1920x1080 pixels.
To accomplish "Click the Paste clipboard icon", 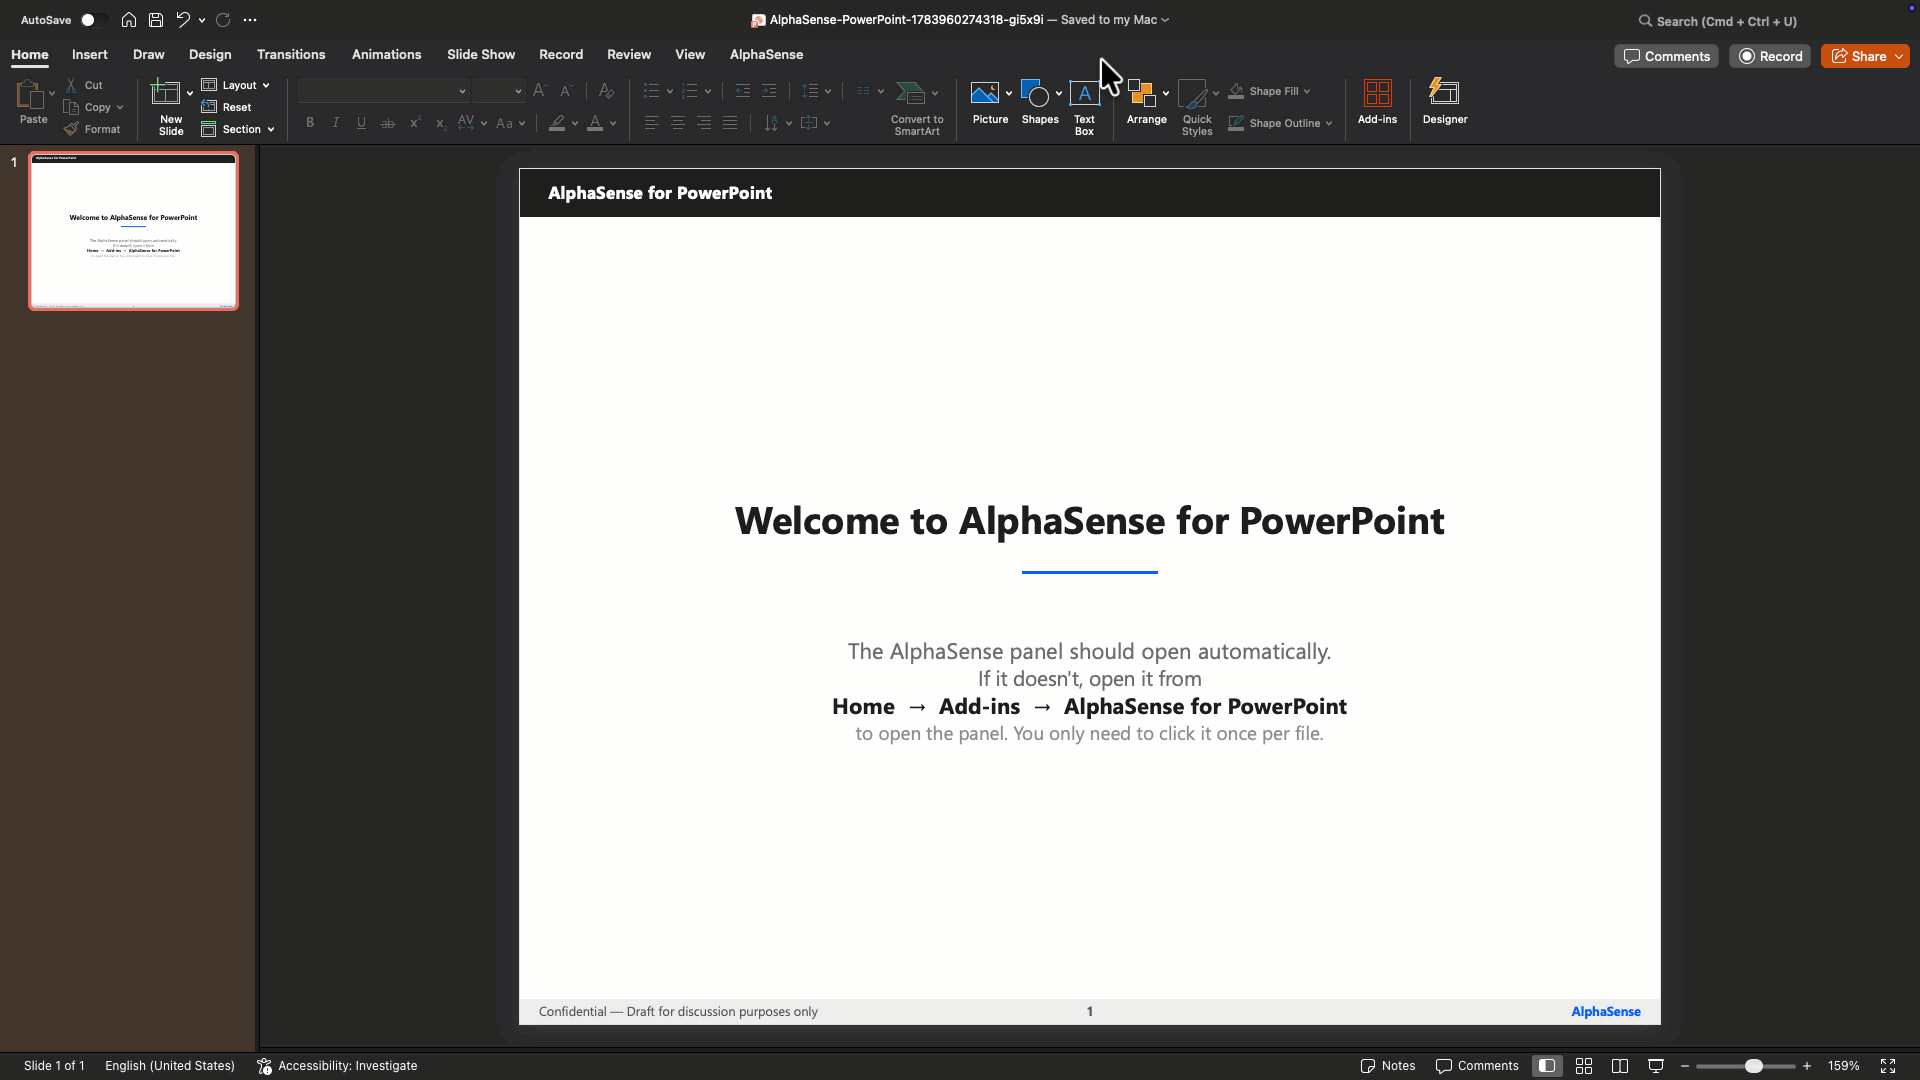I will (x=30, y=94).
